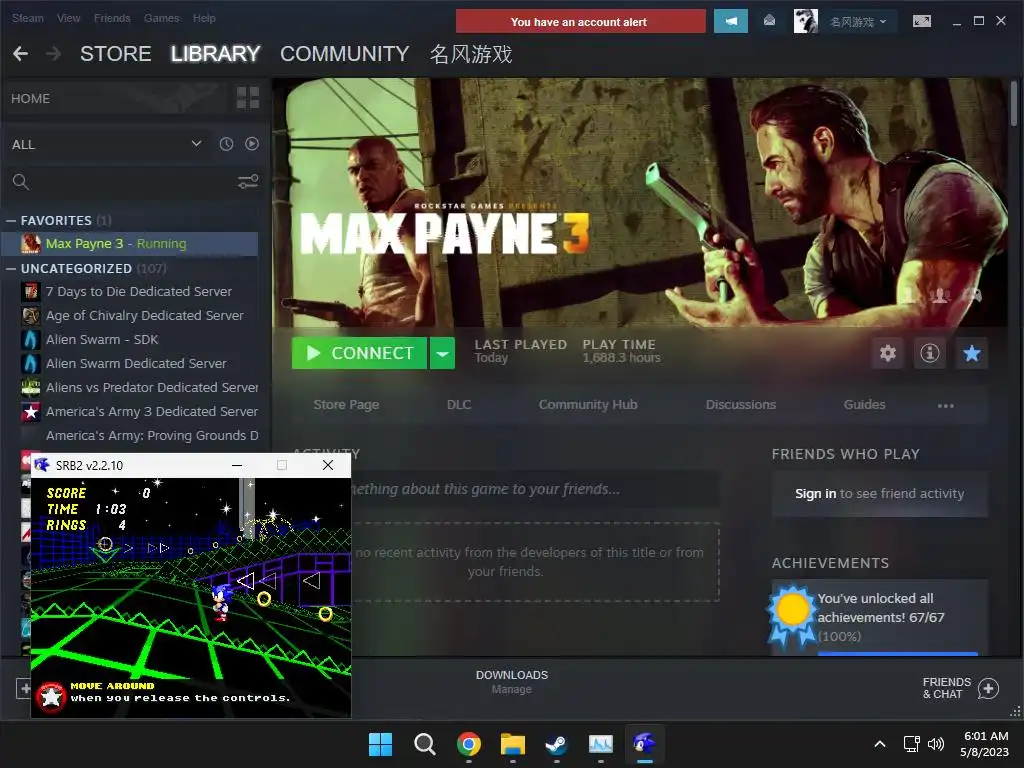Screen dimensions: 1024x768
Task: Click the Friends & Chat plus icon
Action: pos(988,688)
